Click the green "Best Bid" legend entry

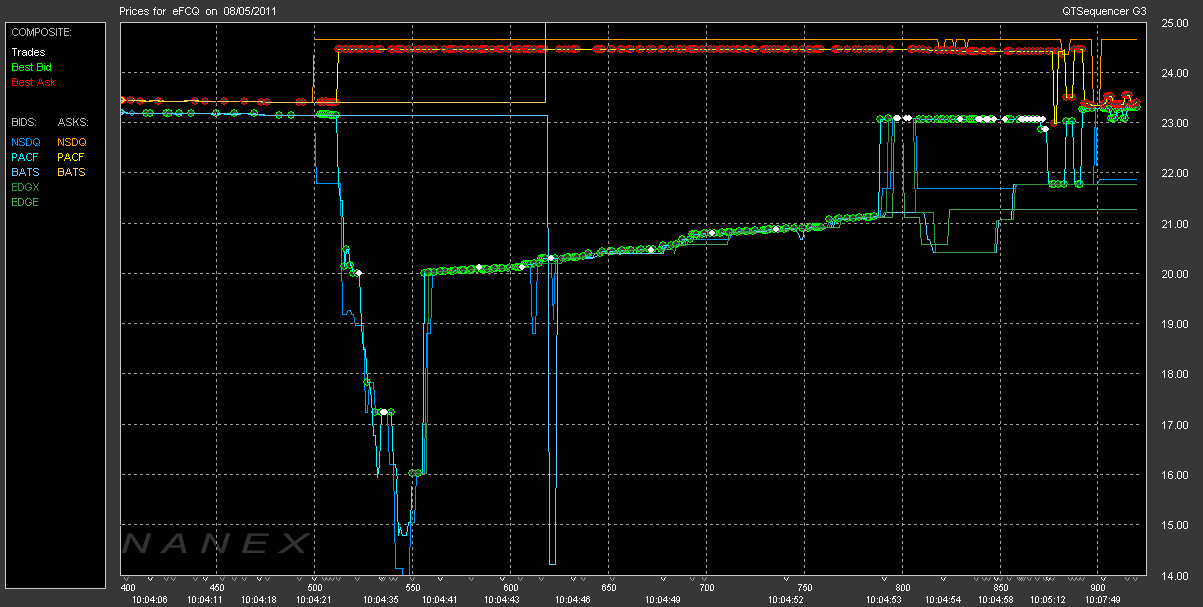coord(31,67)
